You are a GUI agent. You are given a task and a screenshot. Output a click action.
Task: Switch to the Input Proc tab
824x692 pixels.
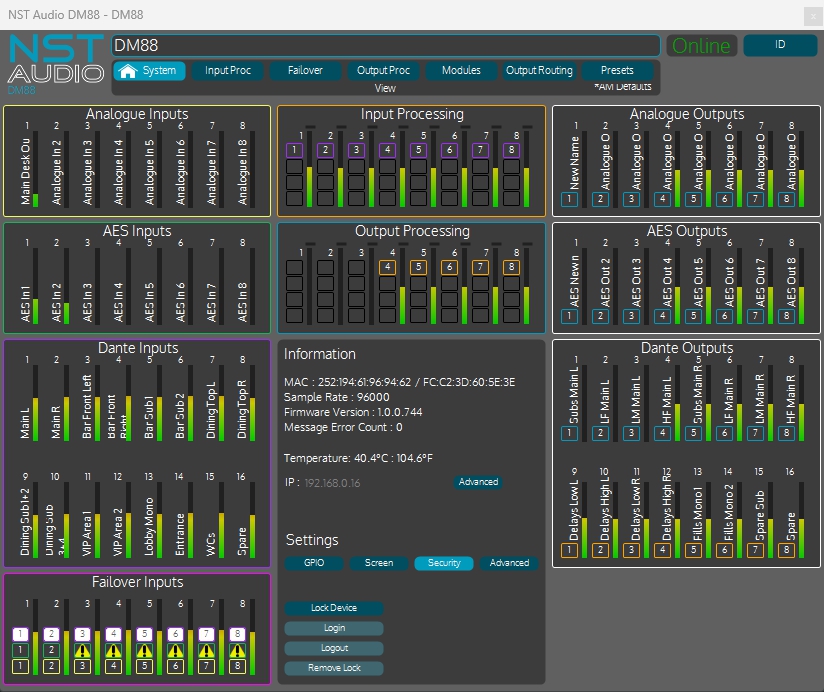tap(228, 70)
